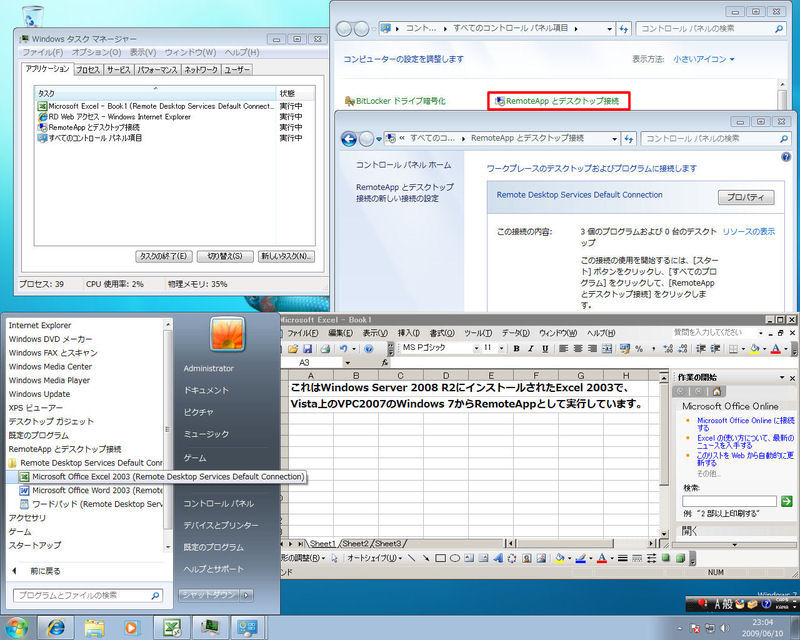This screenshot has width=800, height=640.
Task: Open the RemoteApp とデスクトップ接続 Control Panel link
Action: [x=558, y=101]
